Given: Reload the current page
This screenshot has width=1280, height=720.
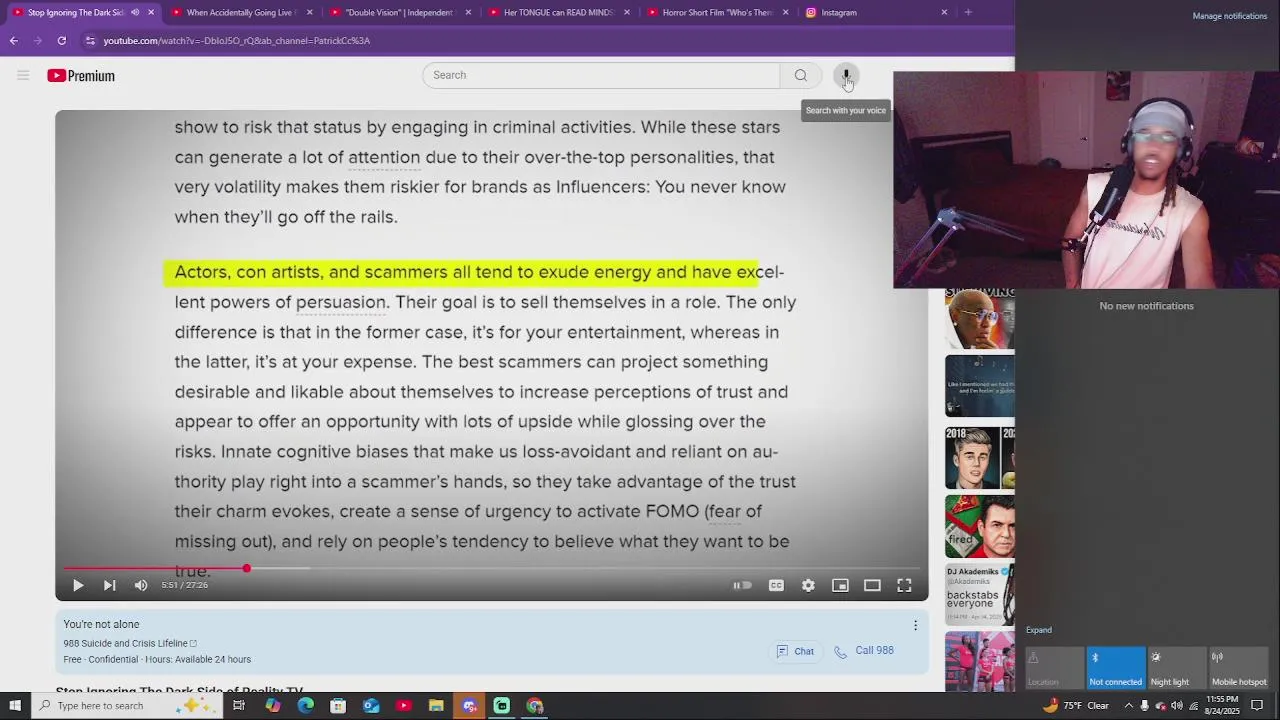Looking at the screenshot, I should pos(61,40).
